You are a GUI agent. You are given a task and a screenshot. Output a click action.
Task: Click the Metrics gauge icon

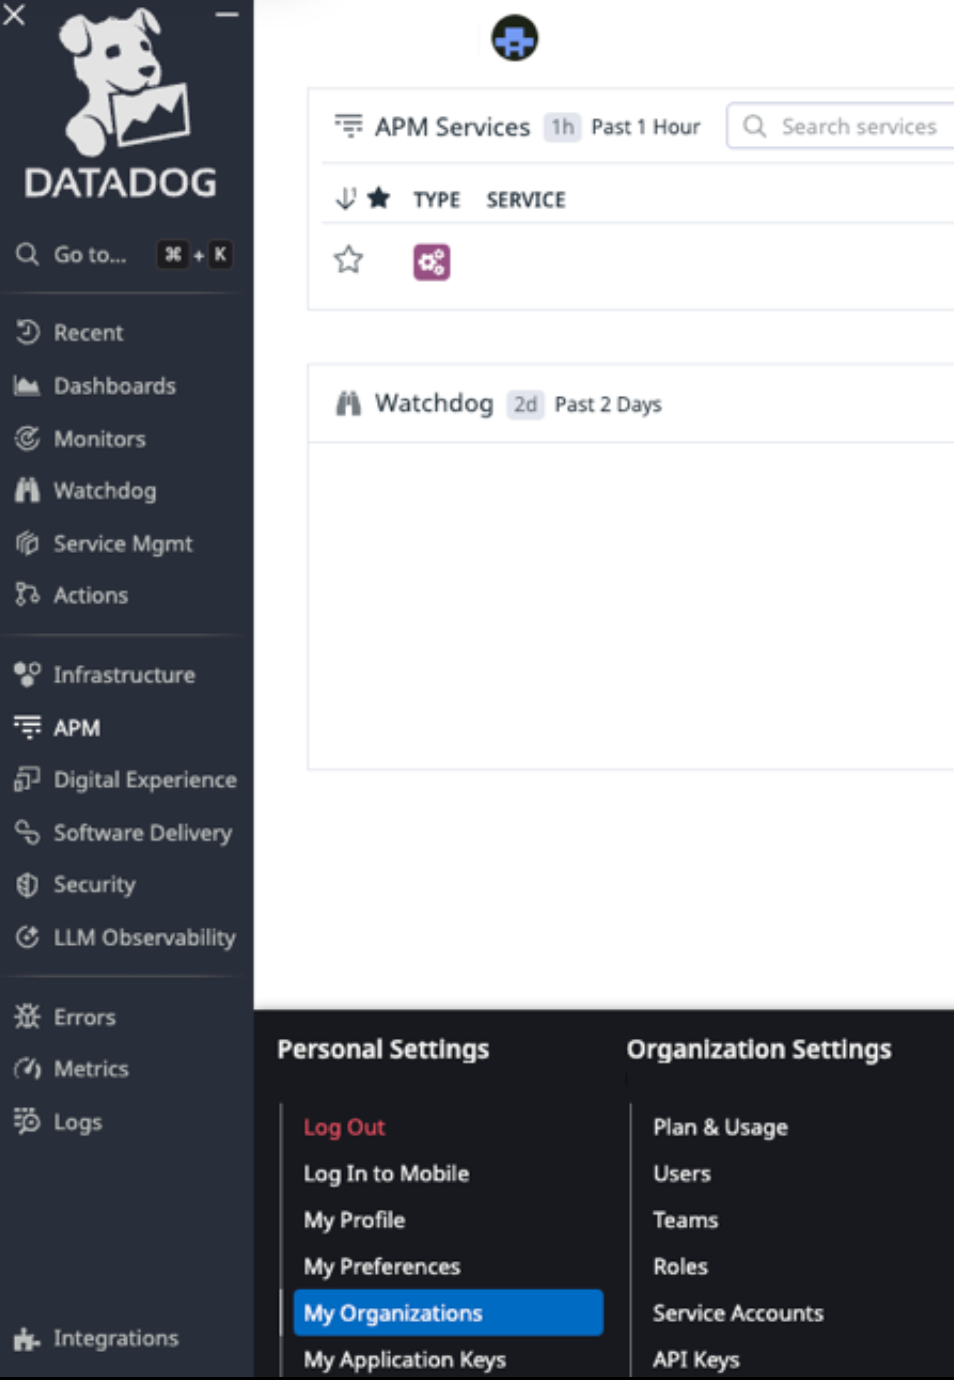point(27,1068)
